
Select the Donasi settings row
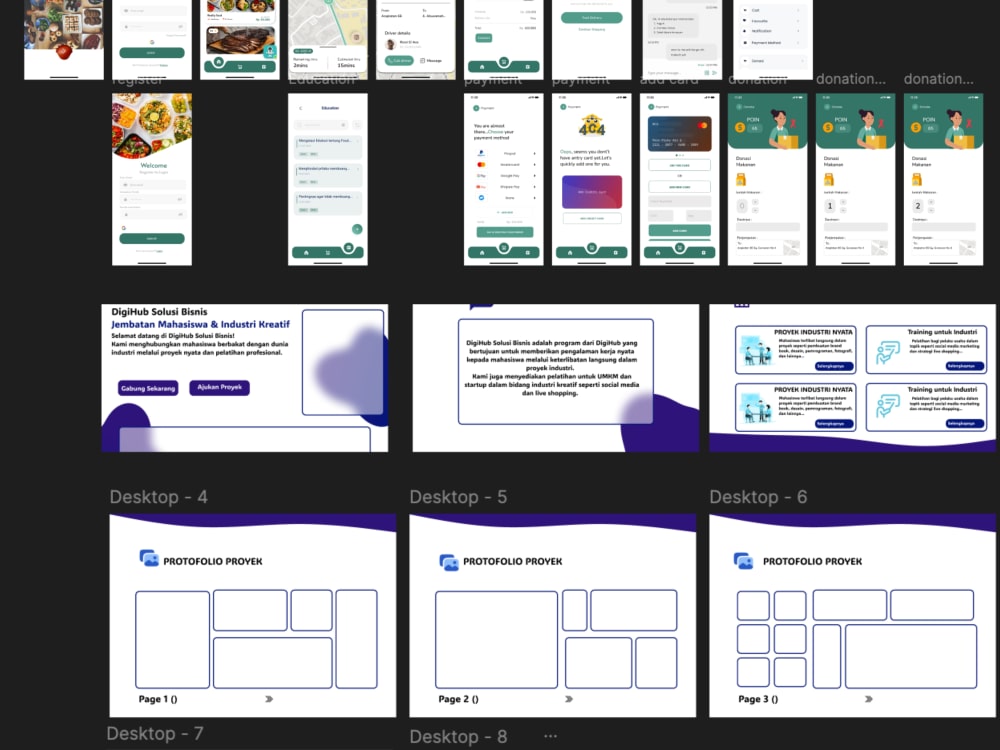(773, 61)
